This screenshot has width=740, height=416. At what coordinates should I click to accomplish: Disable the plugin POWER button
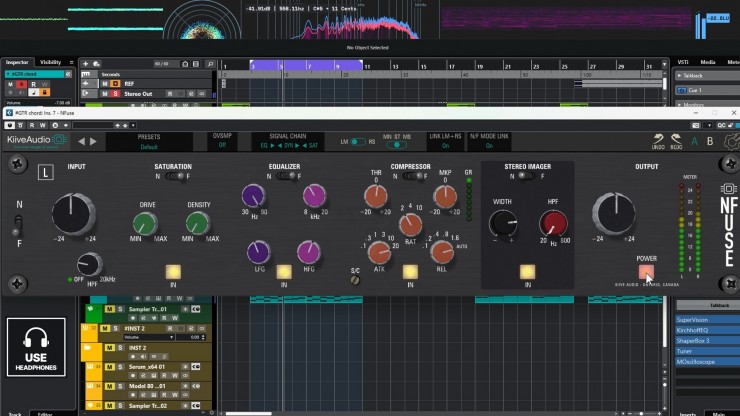646,271
